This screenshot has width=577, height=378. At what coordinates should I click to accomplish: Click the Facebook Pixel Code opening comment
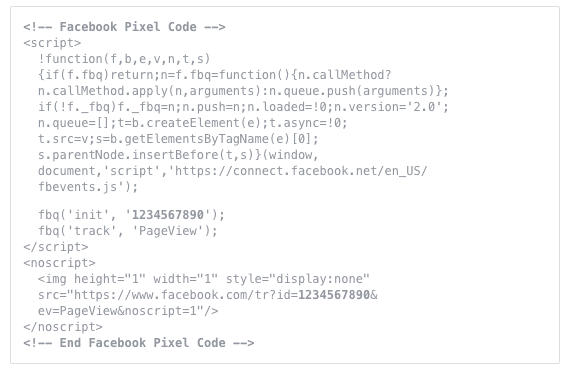(x=124, y=27)
